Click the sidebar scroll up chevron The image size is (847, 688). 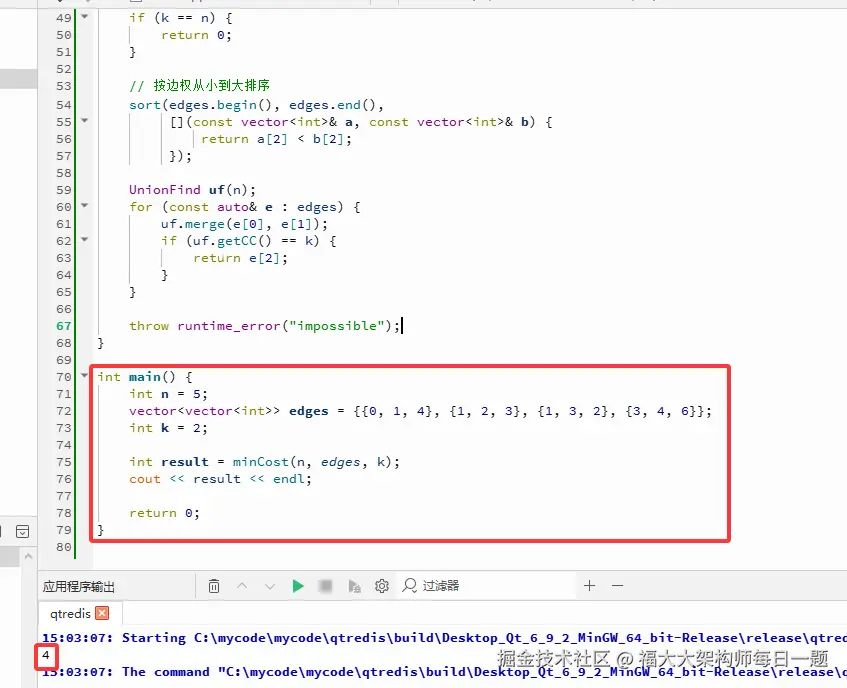pos(29,556)
